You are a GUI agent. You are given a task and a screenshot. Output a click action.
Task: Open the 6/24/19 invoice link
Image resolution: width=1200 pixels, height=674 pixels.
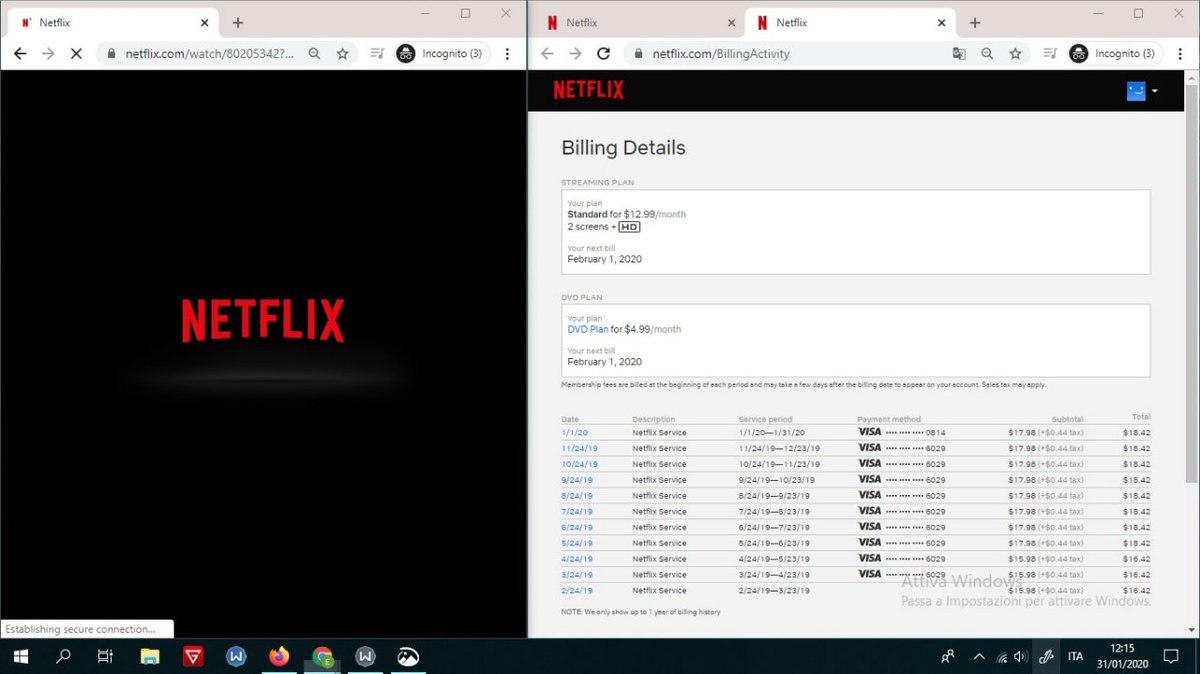coord(577,527)
